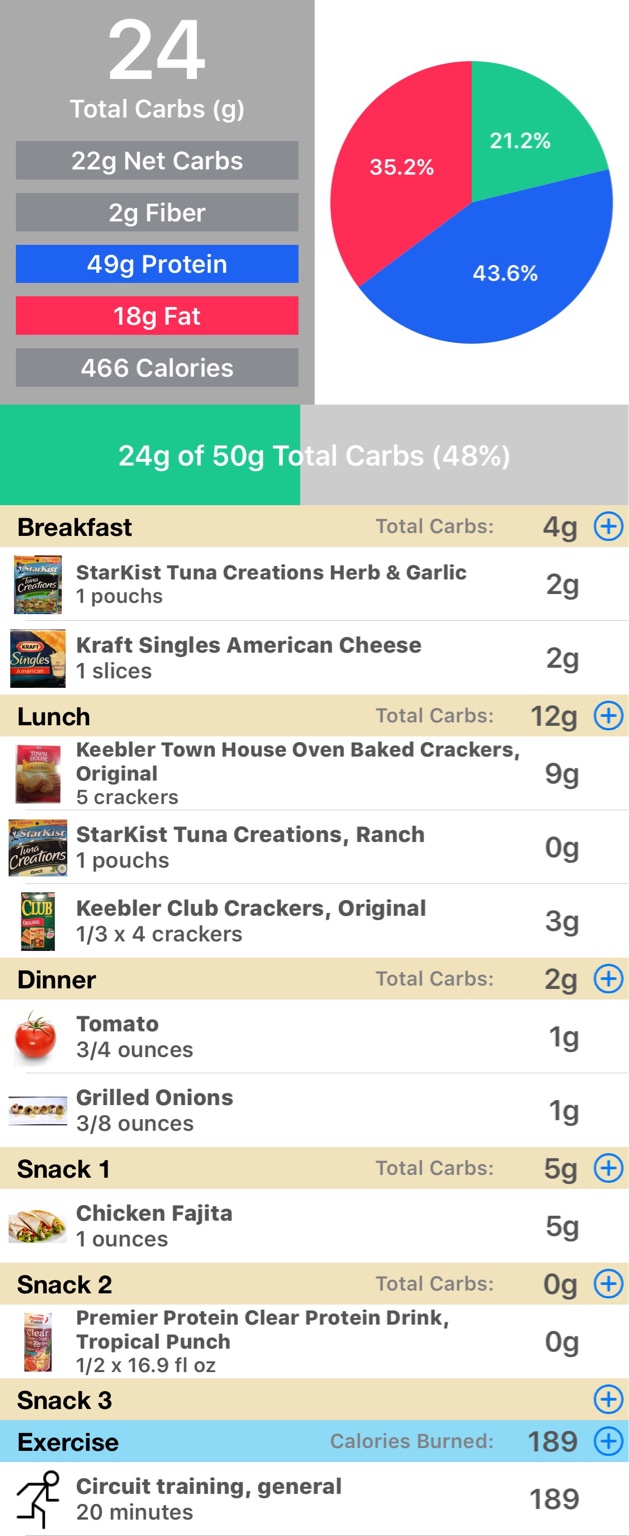Open the StarKist Herb & Garlic tuna entry
629x1536 pixels.
[x=314, y=584]
